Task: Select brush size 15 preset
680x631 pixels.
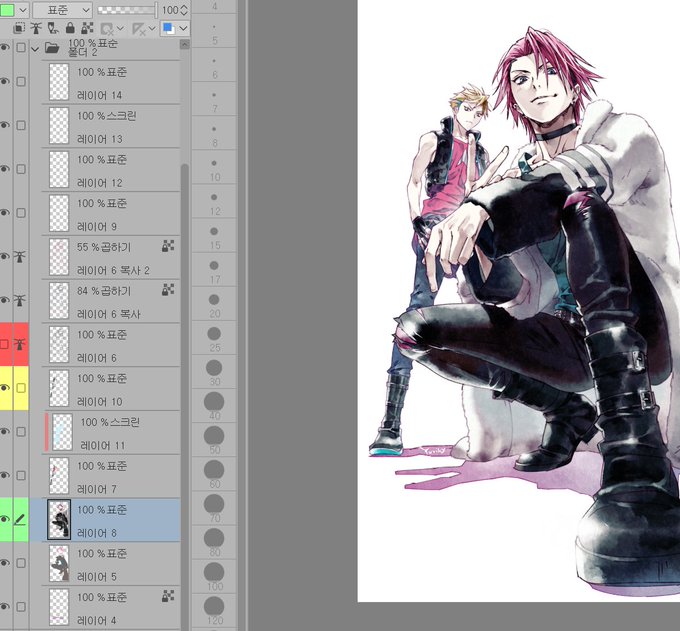Action: (x=214, y=236)
